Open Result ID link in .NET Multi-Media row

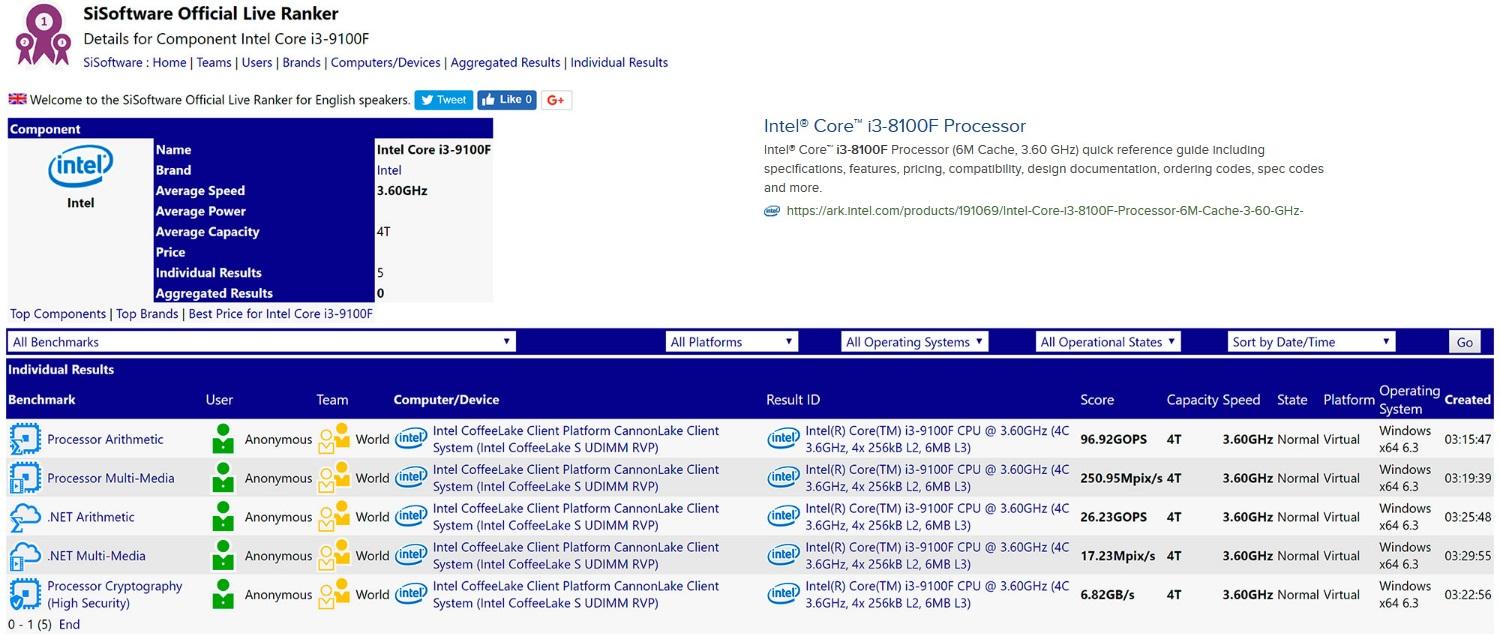[x=937, y=556]
